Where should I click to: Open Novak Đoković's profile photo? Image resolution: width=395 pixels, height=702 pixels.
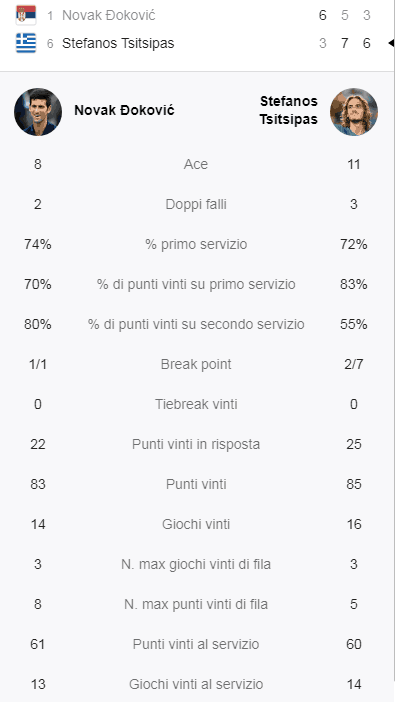pyautogui.click(x=38, y=112)
